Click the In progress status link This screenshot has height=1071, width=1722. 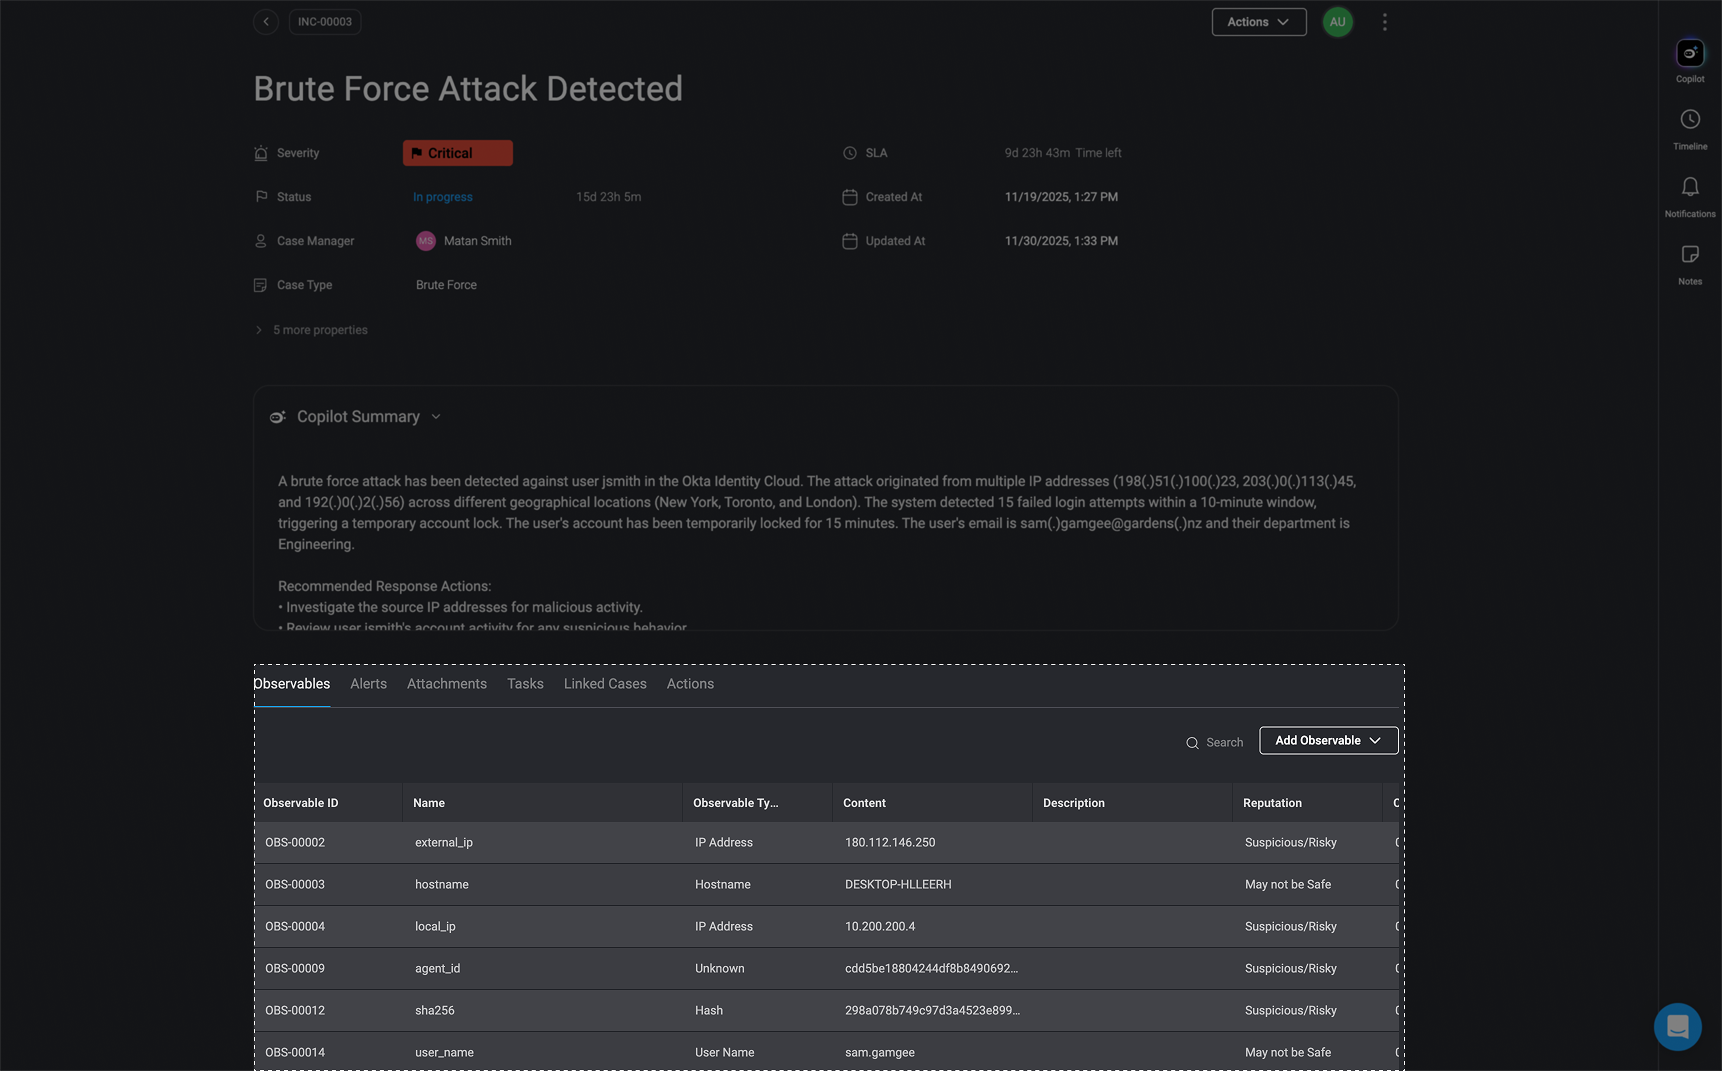coord(443,197)
